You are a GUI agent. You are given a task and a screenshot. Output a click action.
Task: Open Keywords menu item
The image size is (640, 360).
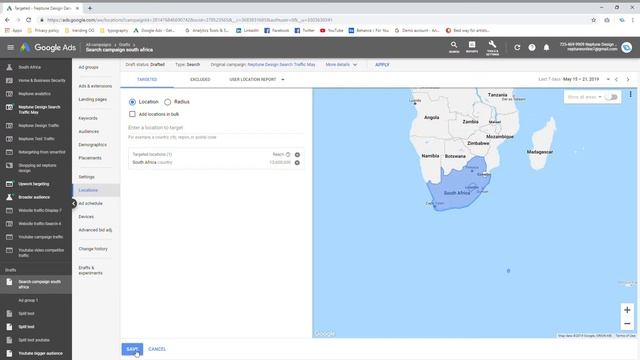click(x=88, y=118)
